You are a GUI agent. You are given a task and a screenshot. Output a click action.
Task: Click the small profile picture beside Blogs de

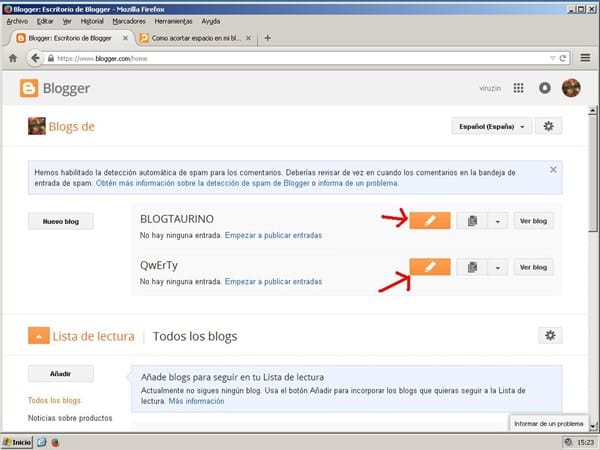(x=37, y=126)
